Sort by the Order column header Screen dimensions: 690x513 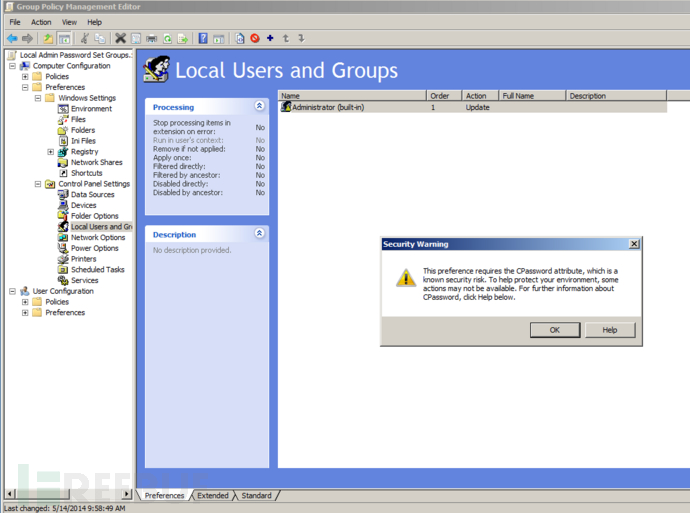point(444,95)
